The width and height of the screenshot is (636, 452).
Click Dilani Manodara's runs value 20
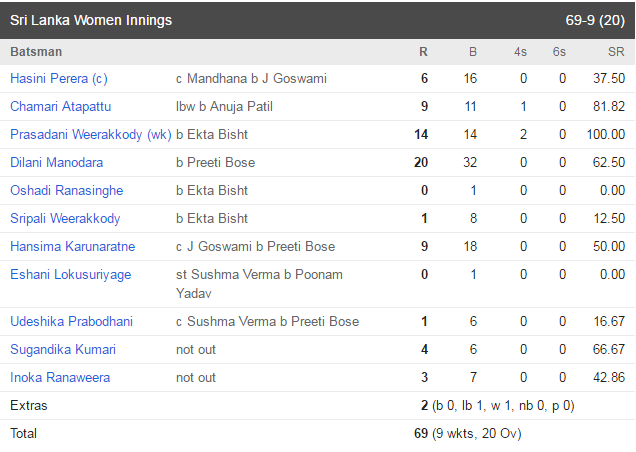(421, 163)
